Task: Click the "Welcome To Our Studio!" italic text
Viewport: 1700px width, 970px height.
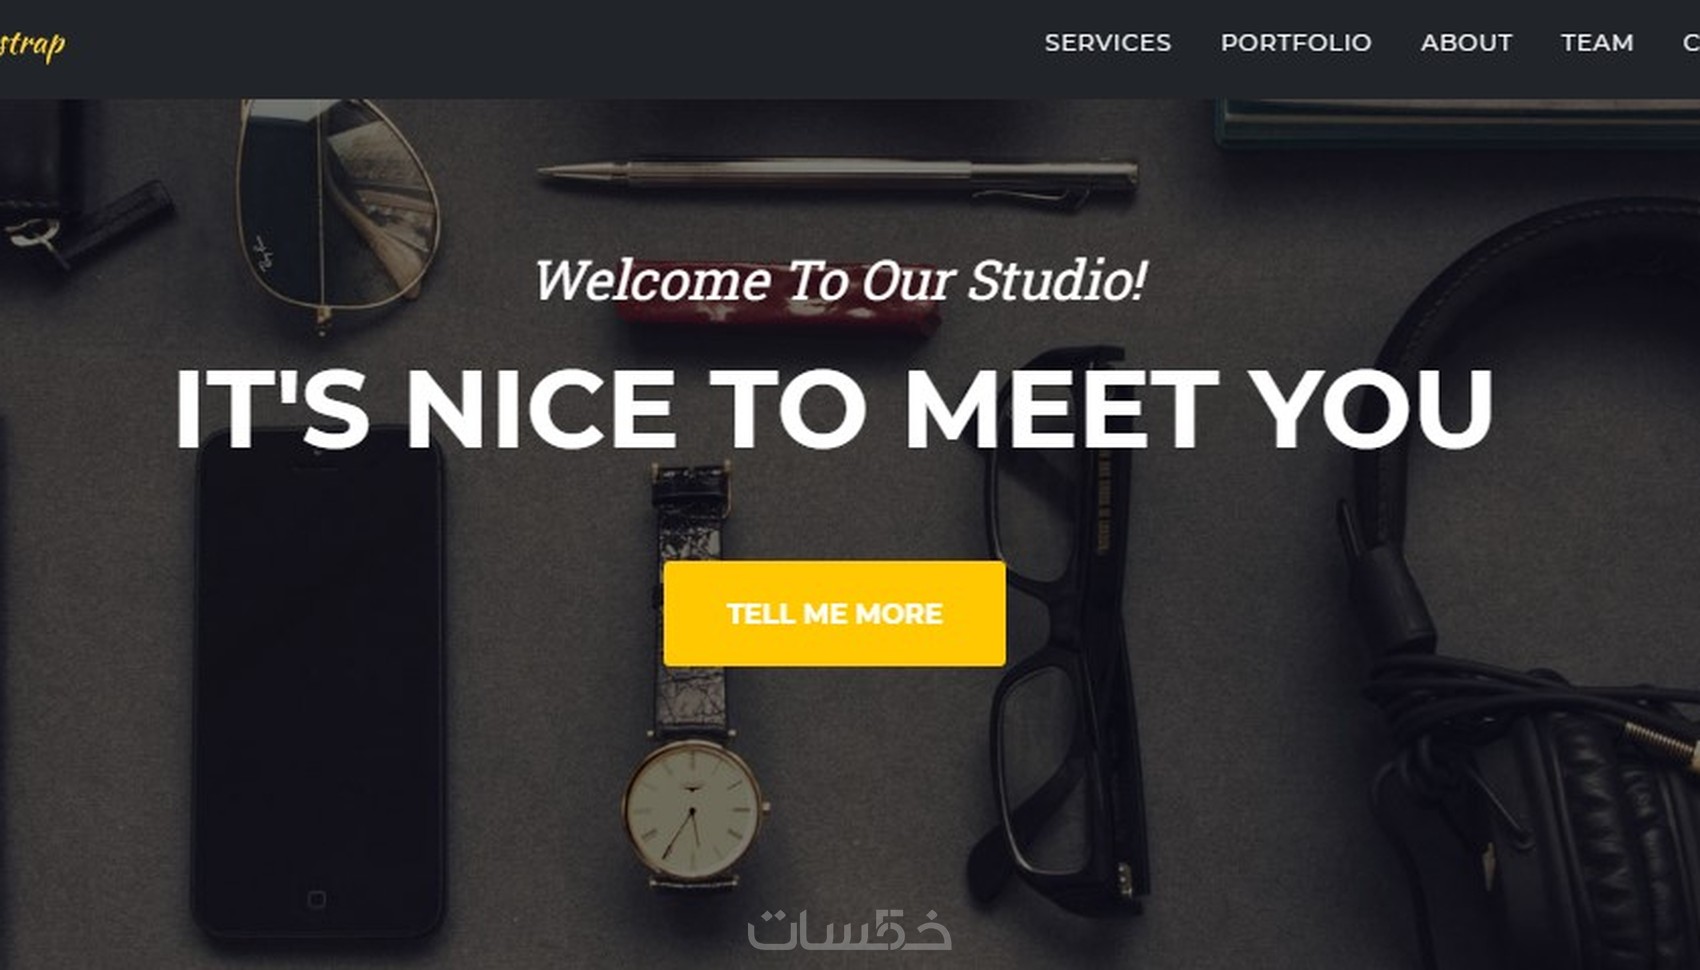Action: 840,280
